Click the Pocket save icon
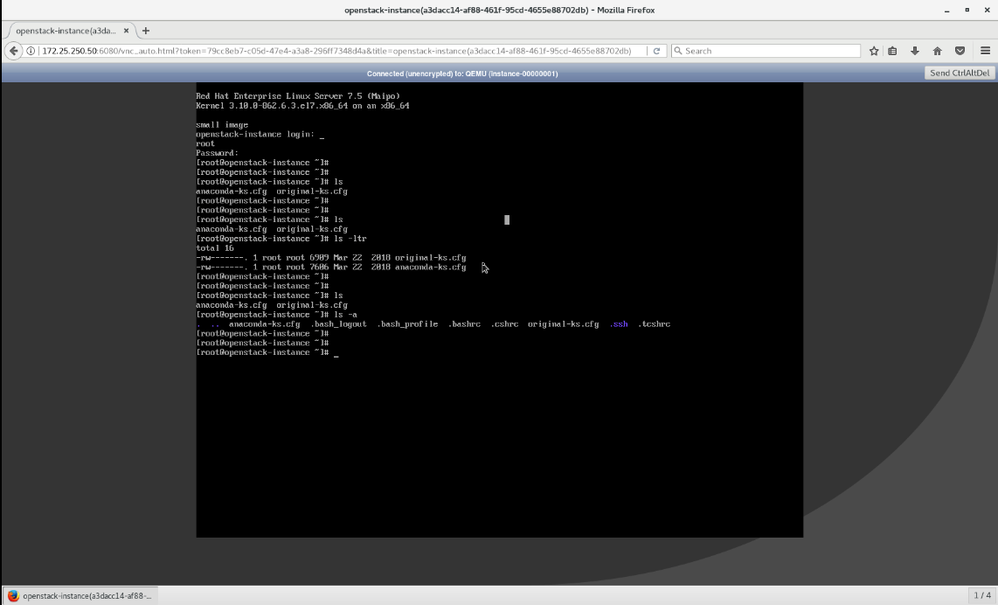Screen dimensions: 998x605 [960, 51]
